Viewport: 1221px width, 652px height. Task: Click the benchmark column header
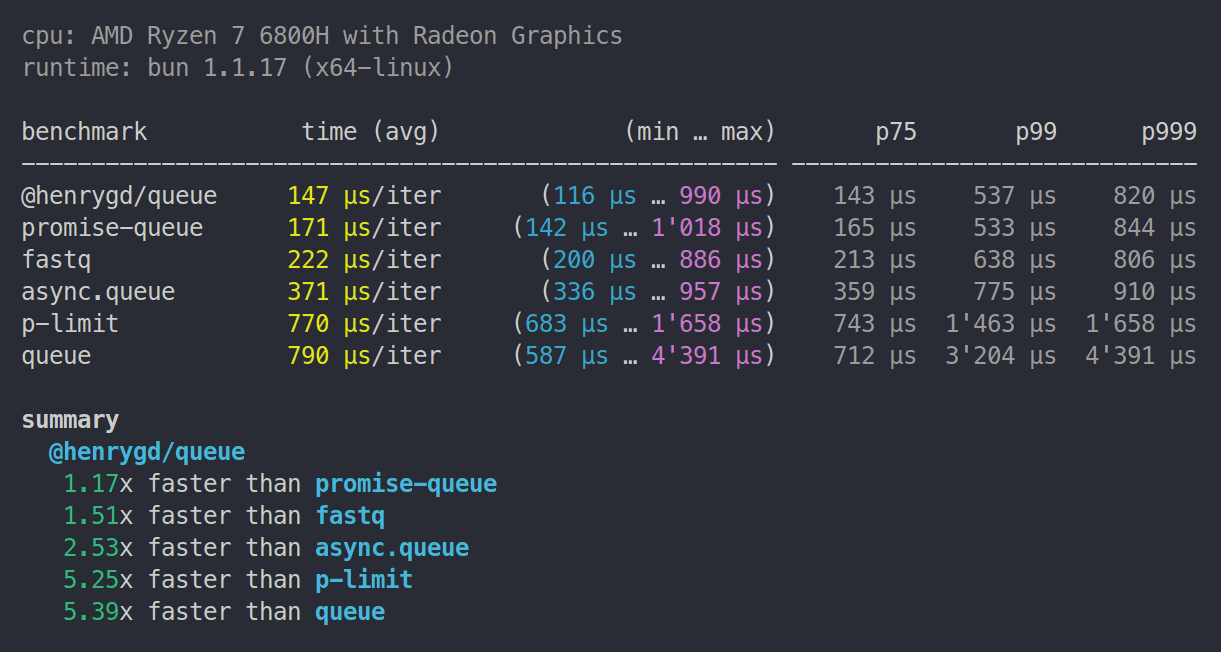(84, 132)
